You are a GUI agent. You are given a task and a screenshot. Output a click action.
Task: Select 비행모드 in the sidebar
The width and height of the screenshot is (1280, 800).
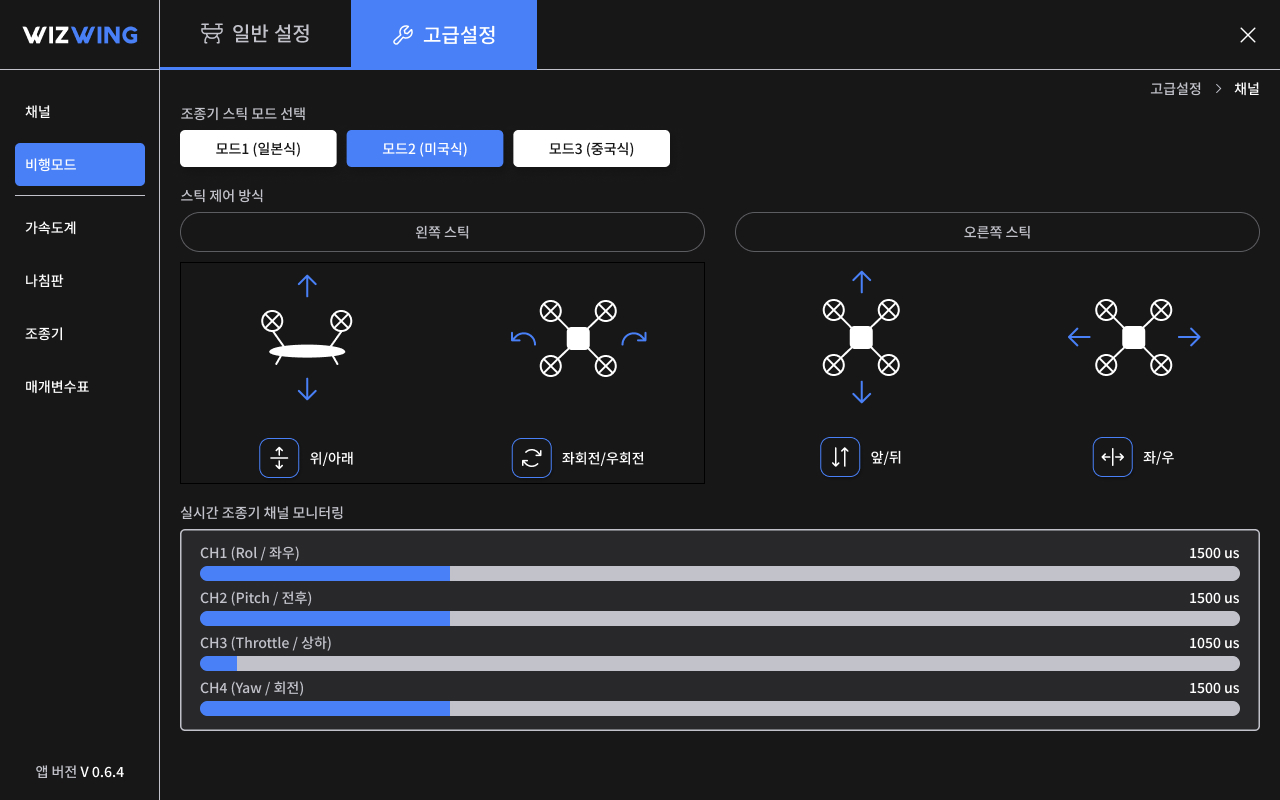pos(80,165)
